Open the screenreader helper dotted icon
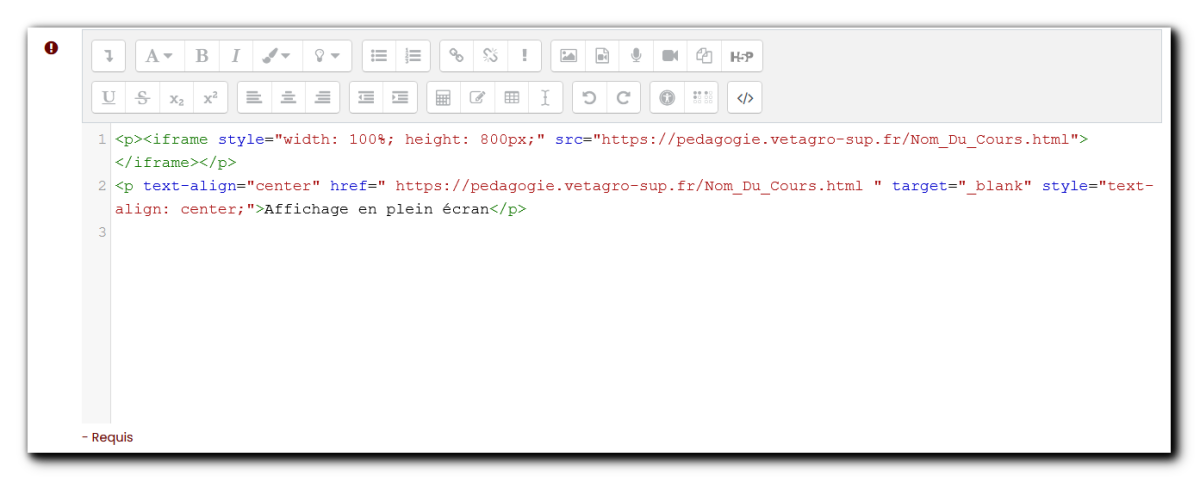 click(701, 97)
